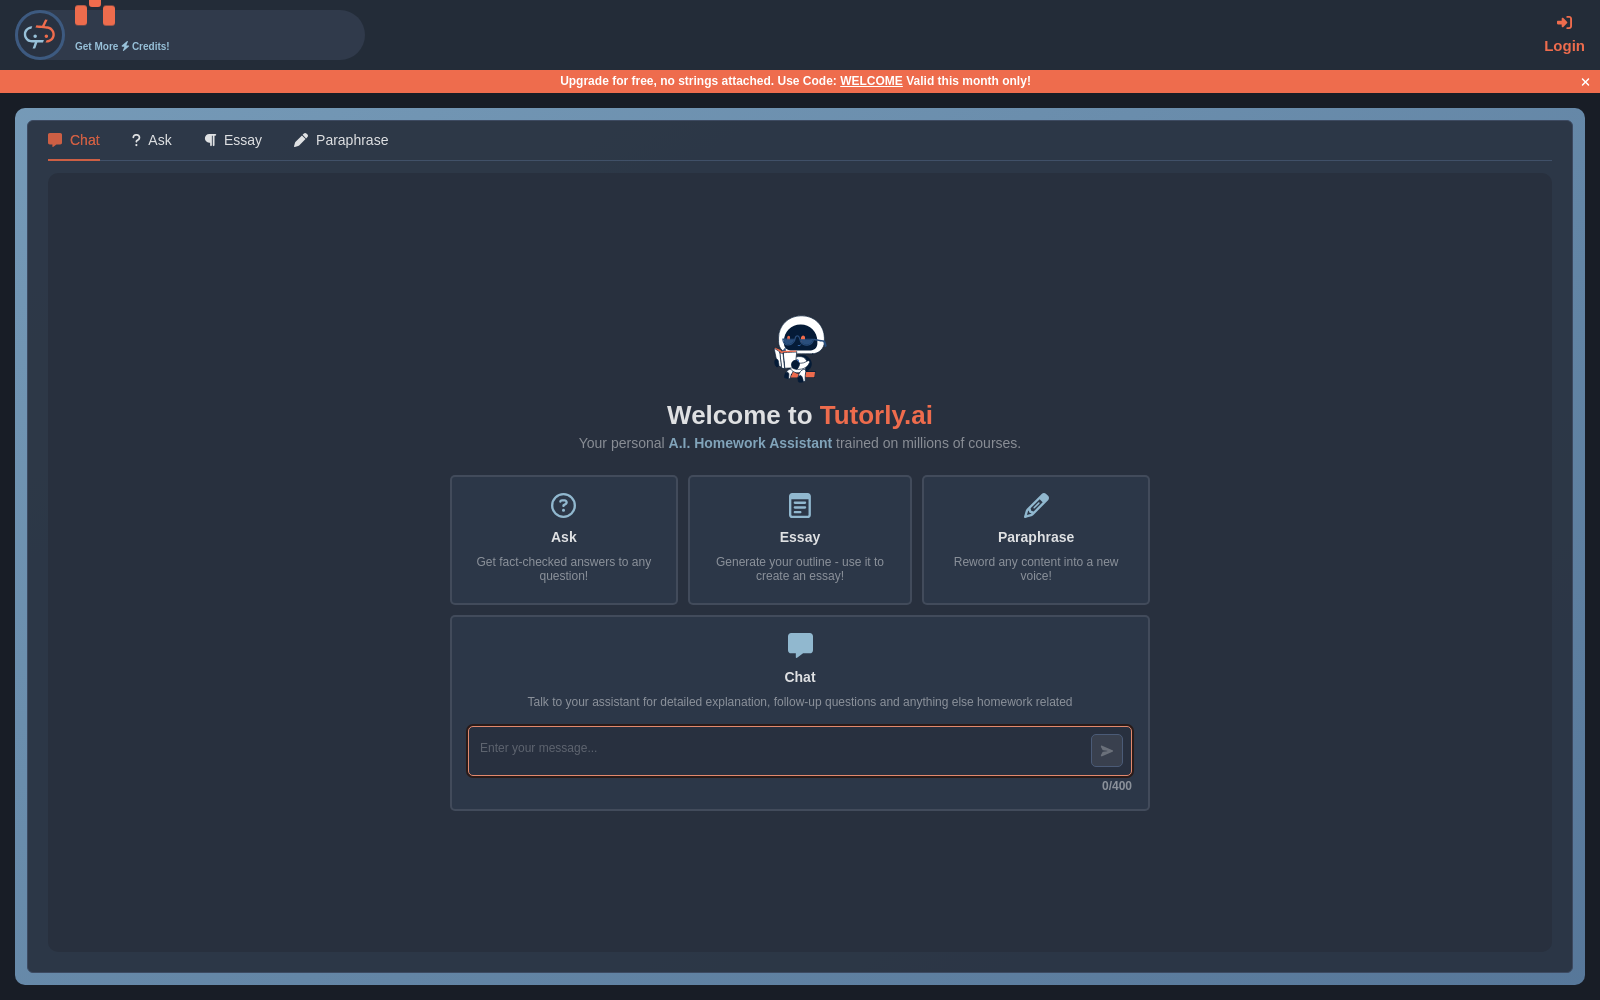This screenshot has height=1000, width=1600.
Task: Switch to the Paraphrase tab
Action: (341, 140)
